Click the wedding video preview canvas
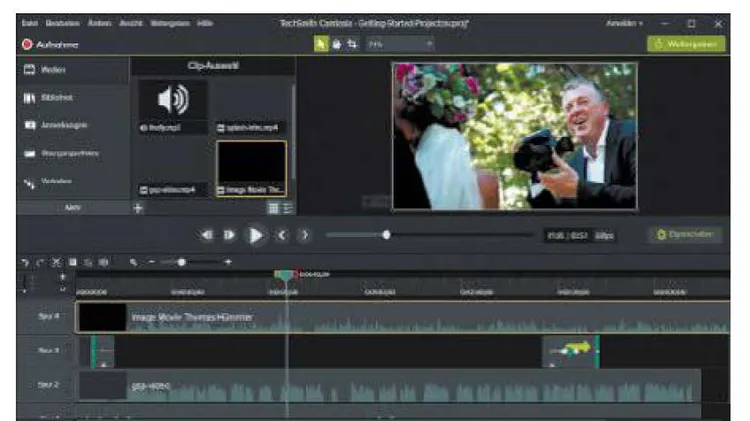 tap(515, 136)
